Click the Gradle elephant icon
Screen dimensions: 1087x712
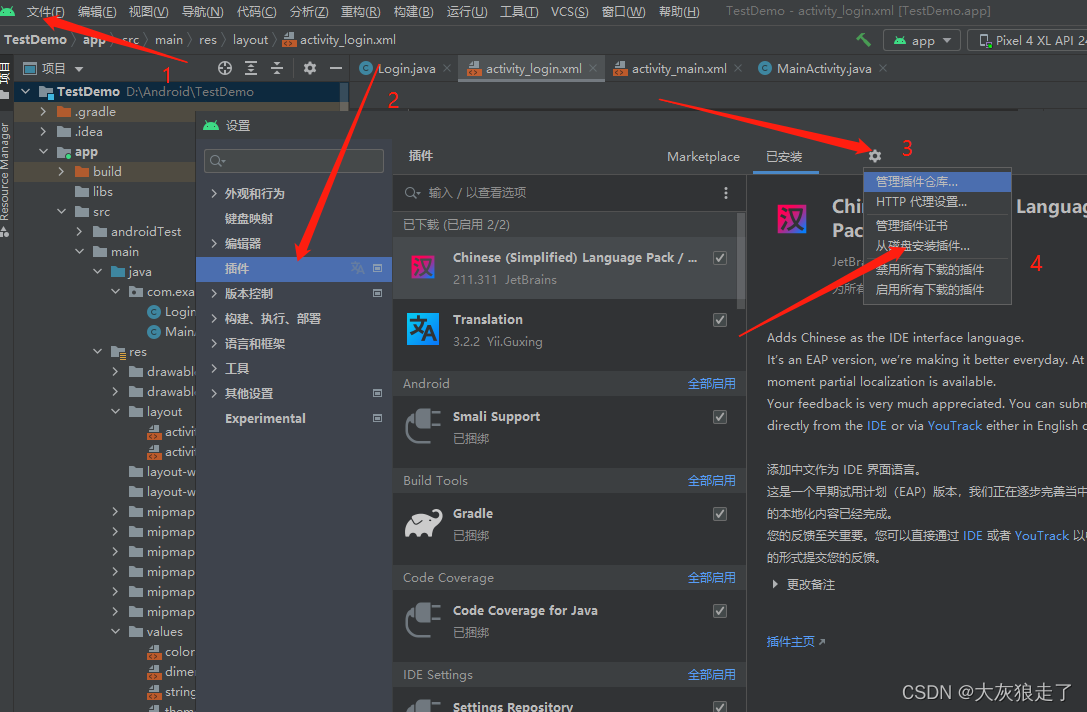[423, 523]
